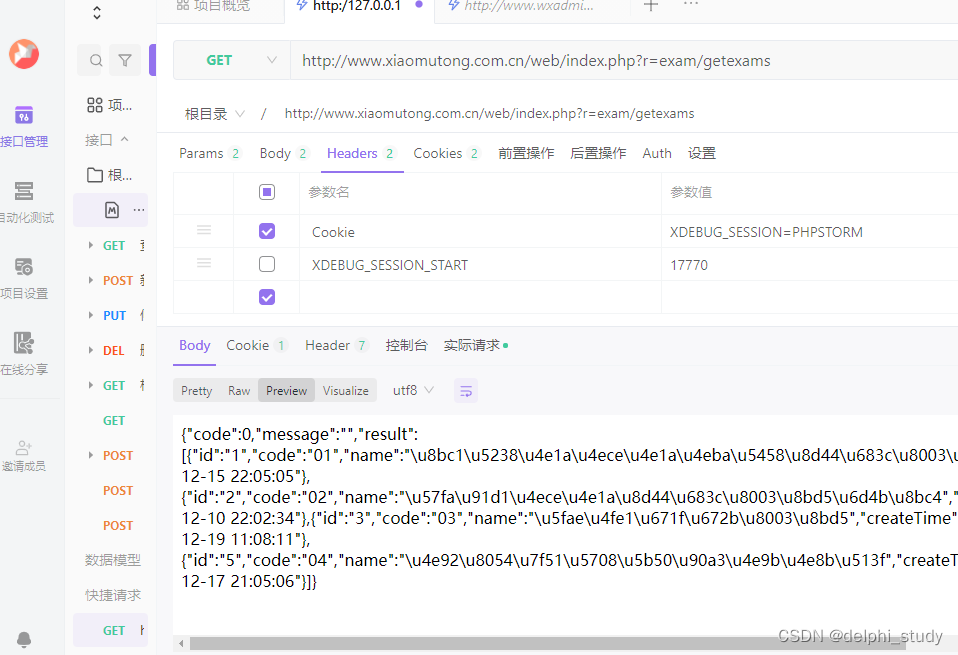
Task: Enable the XDEBUG_SESSION_START header checkbox
Action: point(266,264)
